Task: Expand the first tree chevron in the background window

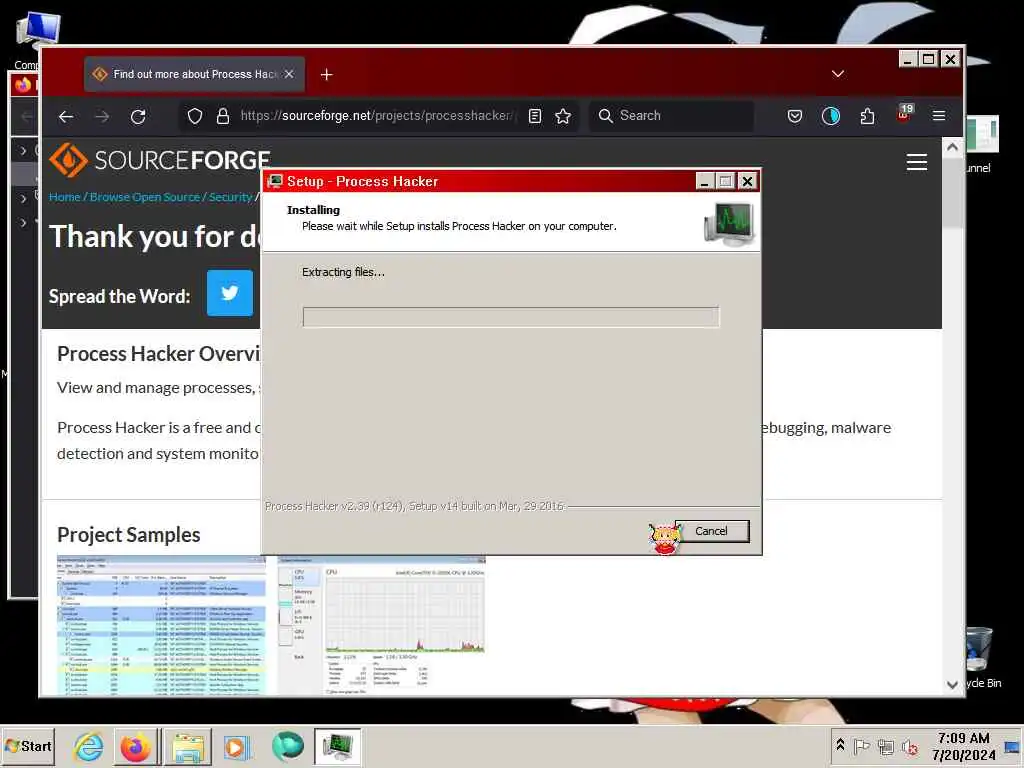Action: [x=24, y=151]
